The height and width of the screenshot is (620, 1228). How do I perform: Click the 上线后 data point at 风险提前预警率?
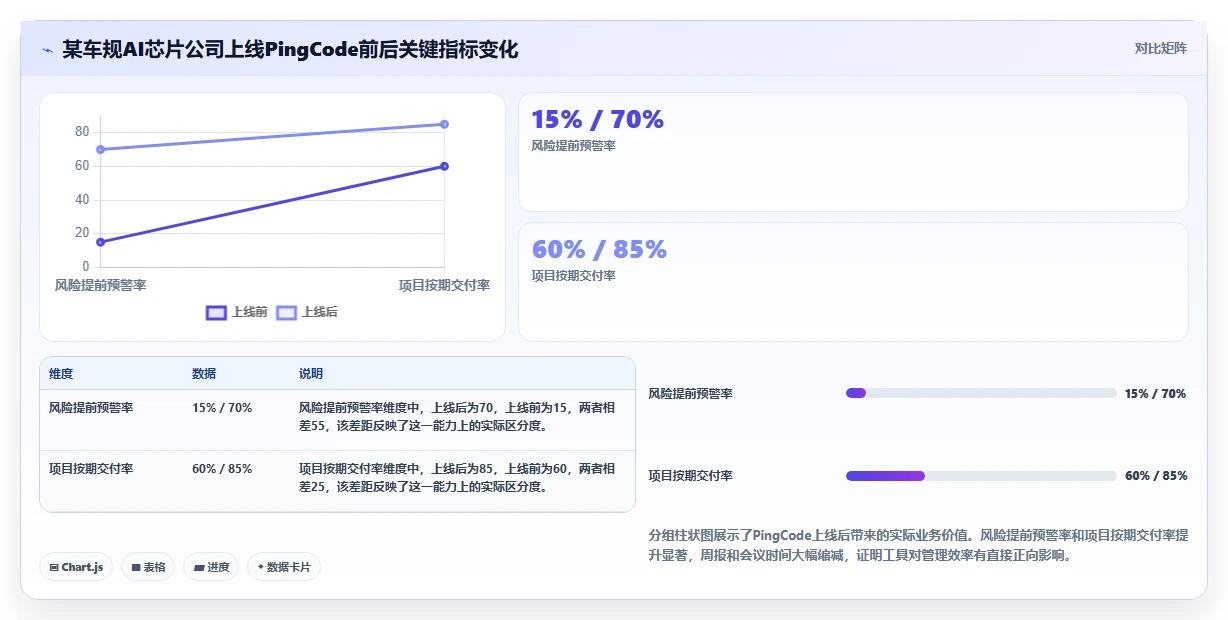(101, 150)
